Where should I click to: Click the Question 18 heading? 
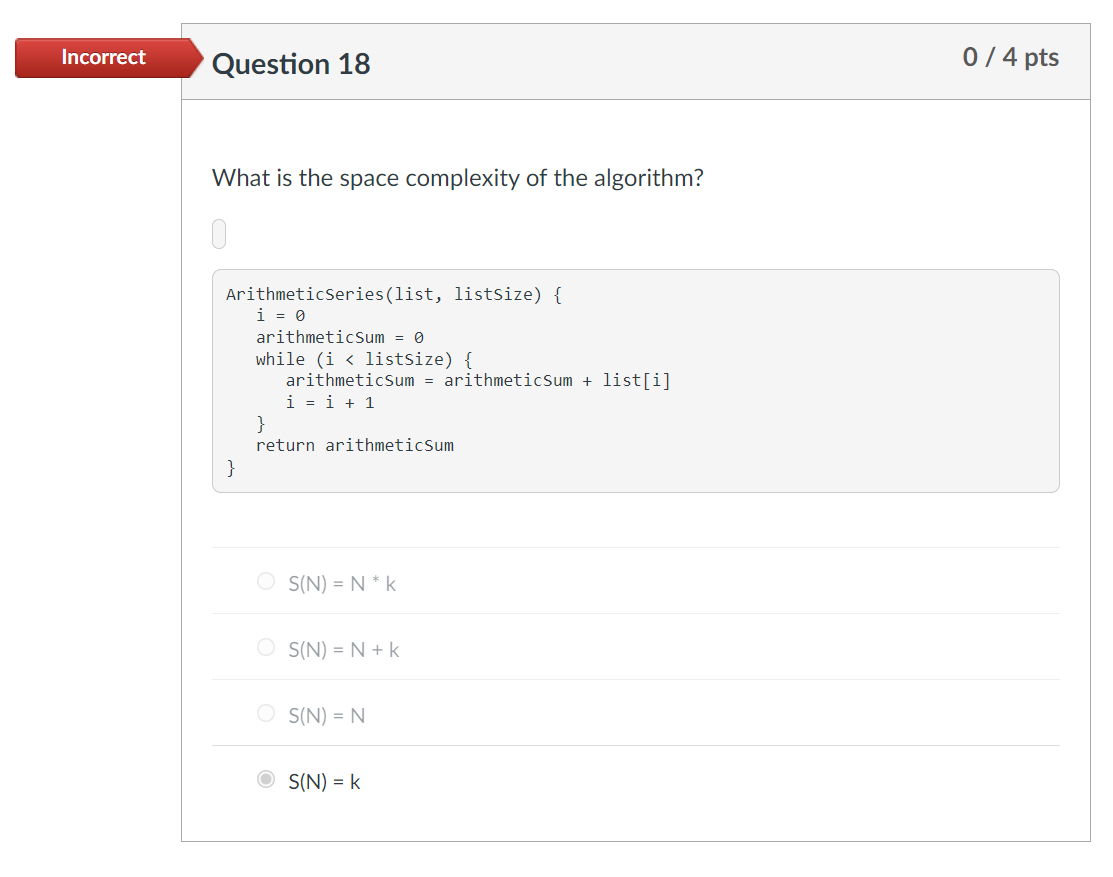click(291, 64)
